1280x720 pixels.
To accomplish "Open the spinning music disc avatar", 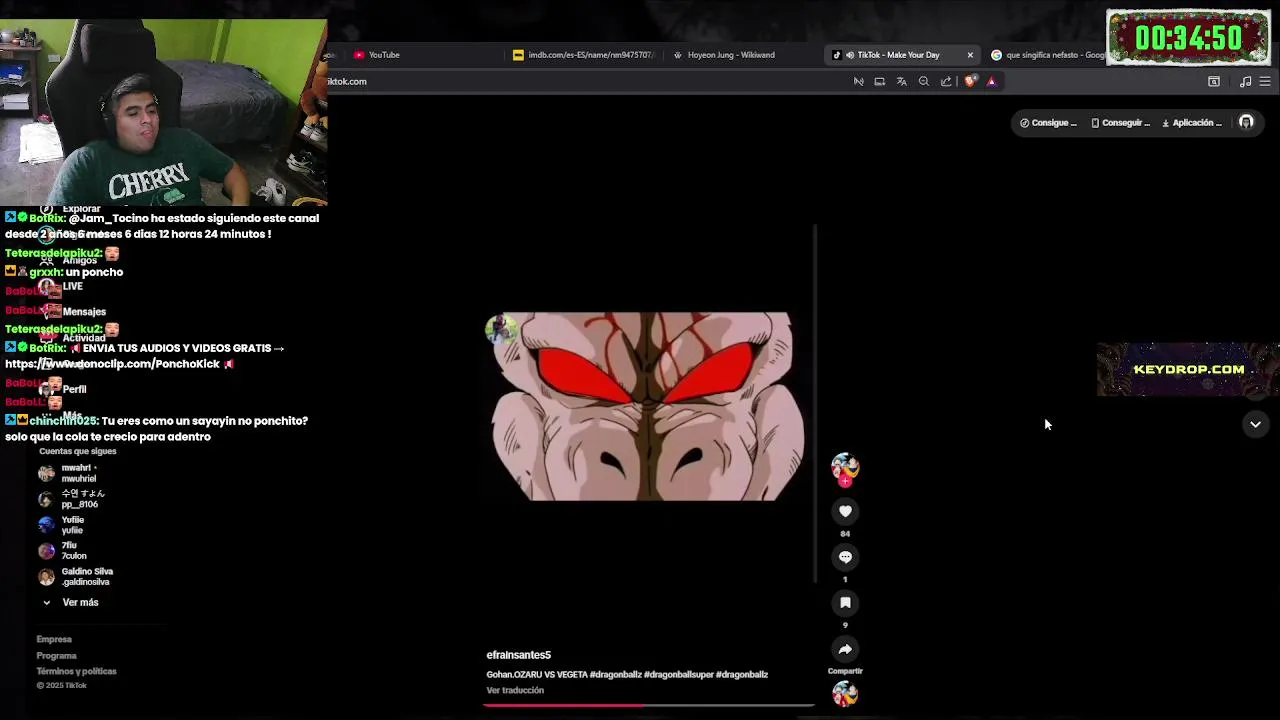I will [x=845, y=694].
